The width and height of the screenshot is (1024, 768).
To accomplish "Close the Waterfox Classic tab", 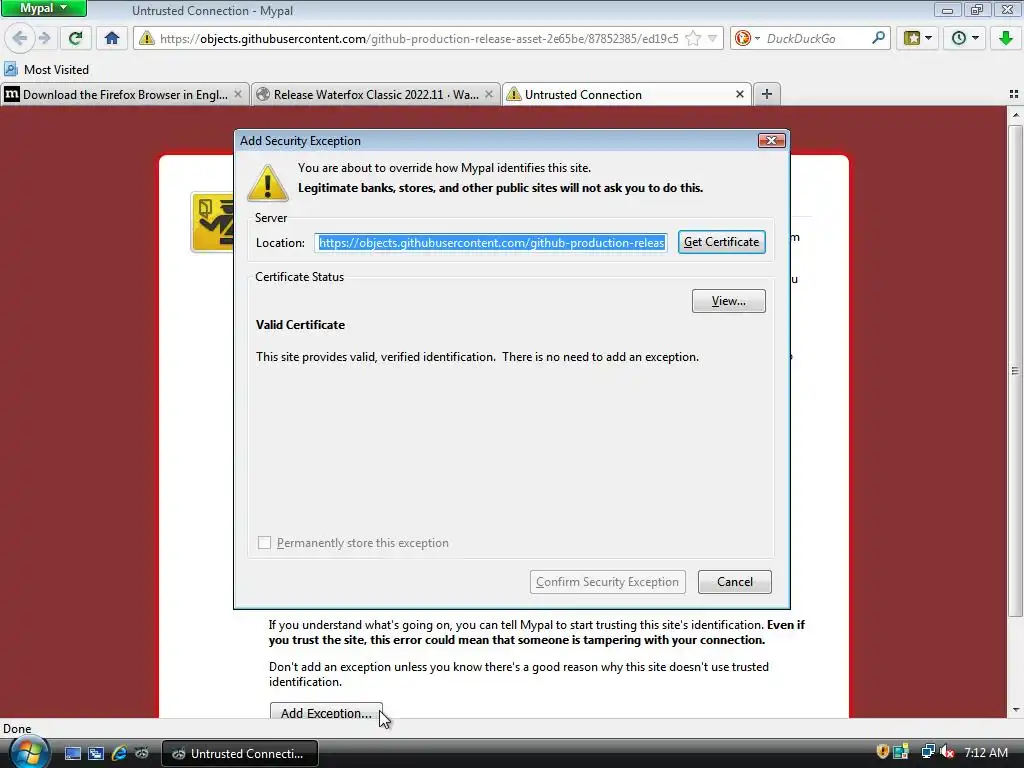I will [488, 95].
